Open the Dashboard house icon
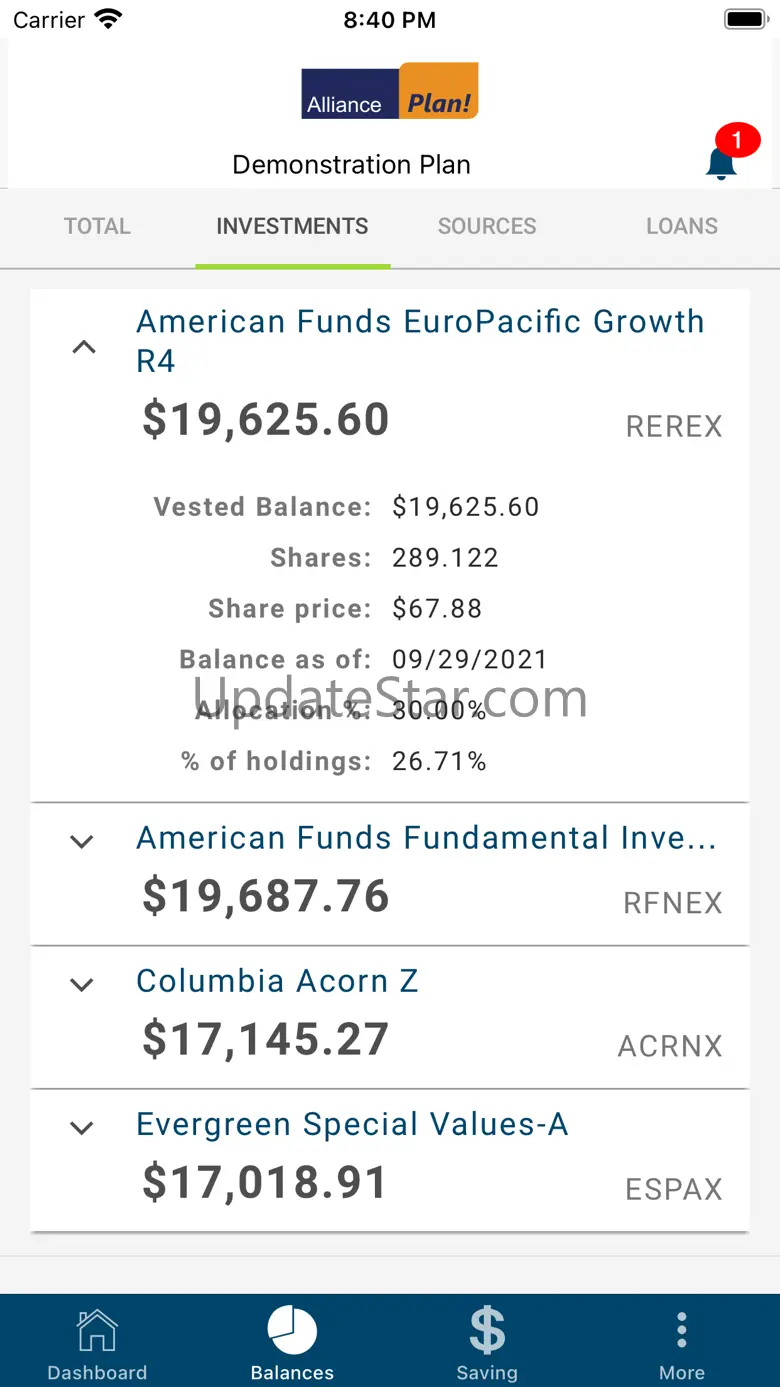This screenshot has height=1387, width=780. (x=97, y=1332)
